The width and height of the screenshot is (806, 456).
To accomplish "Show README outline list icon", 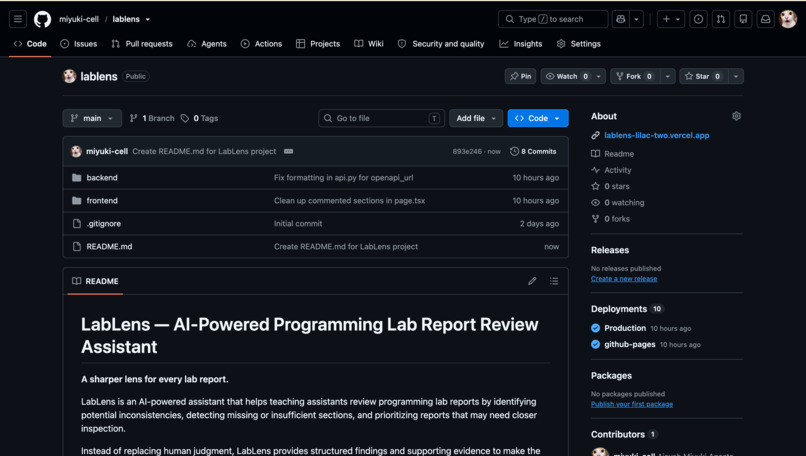I will 554,281.
